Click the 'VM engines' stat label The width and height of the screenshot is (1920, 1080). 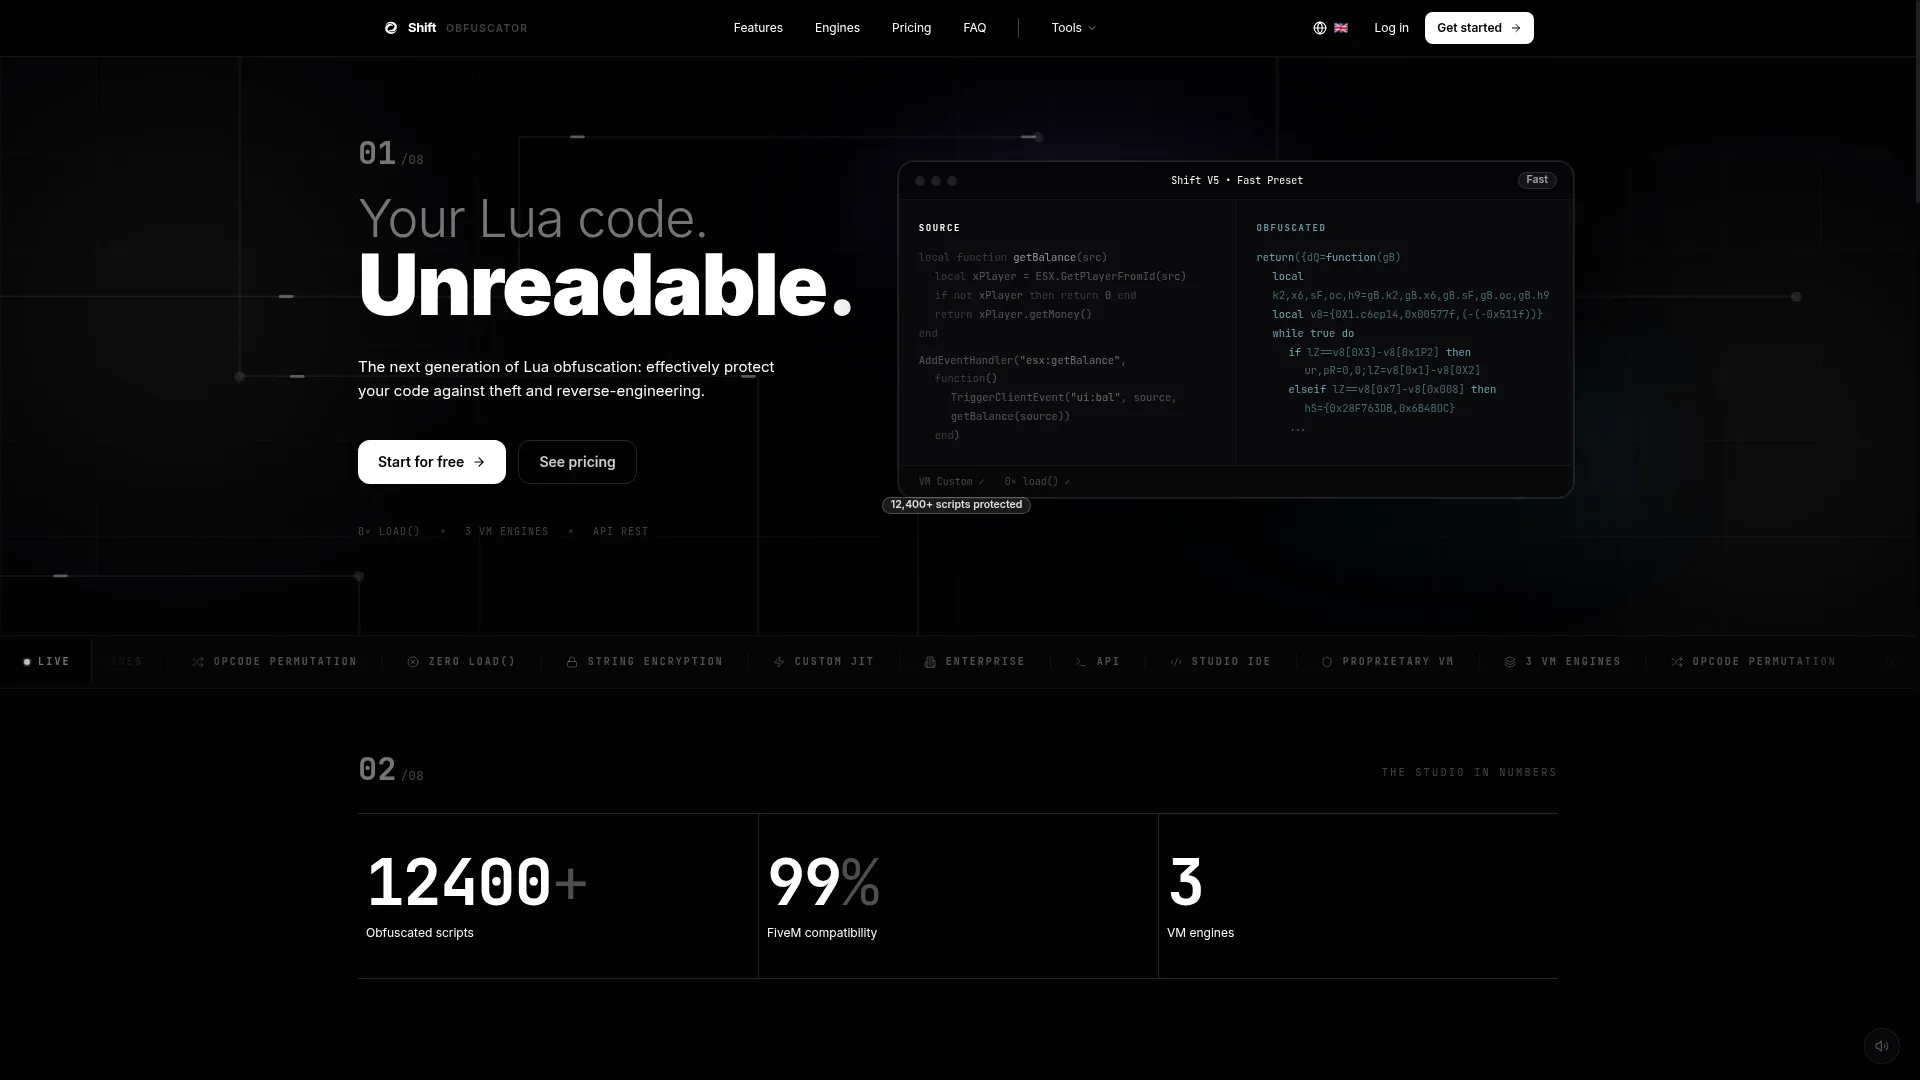coord(1200,933)
